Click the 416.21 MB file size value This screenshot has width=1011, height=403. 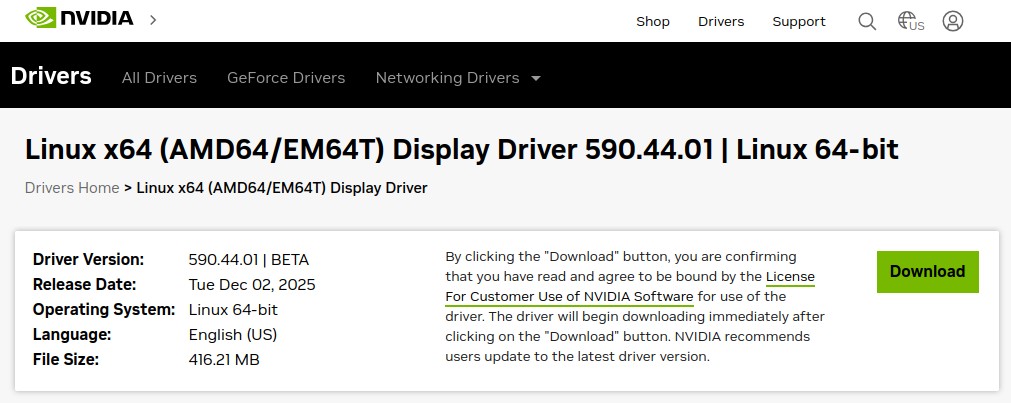click(224, 359)
